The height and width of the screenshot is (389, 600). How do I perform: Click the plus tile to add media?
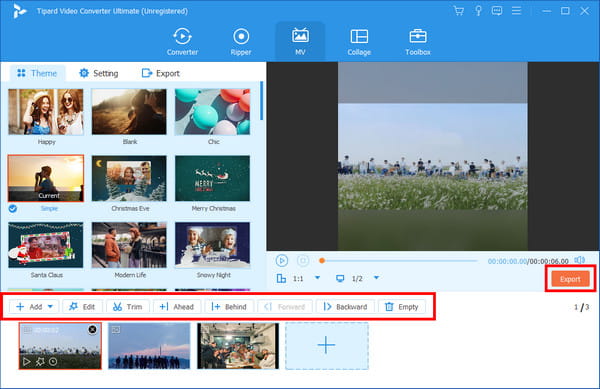pos(327,346)
